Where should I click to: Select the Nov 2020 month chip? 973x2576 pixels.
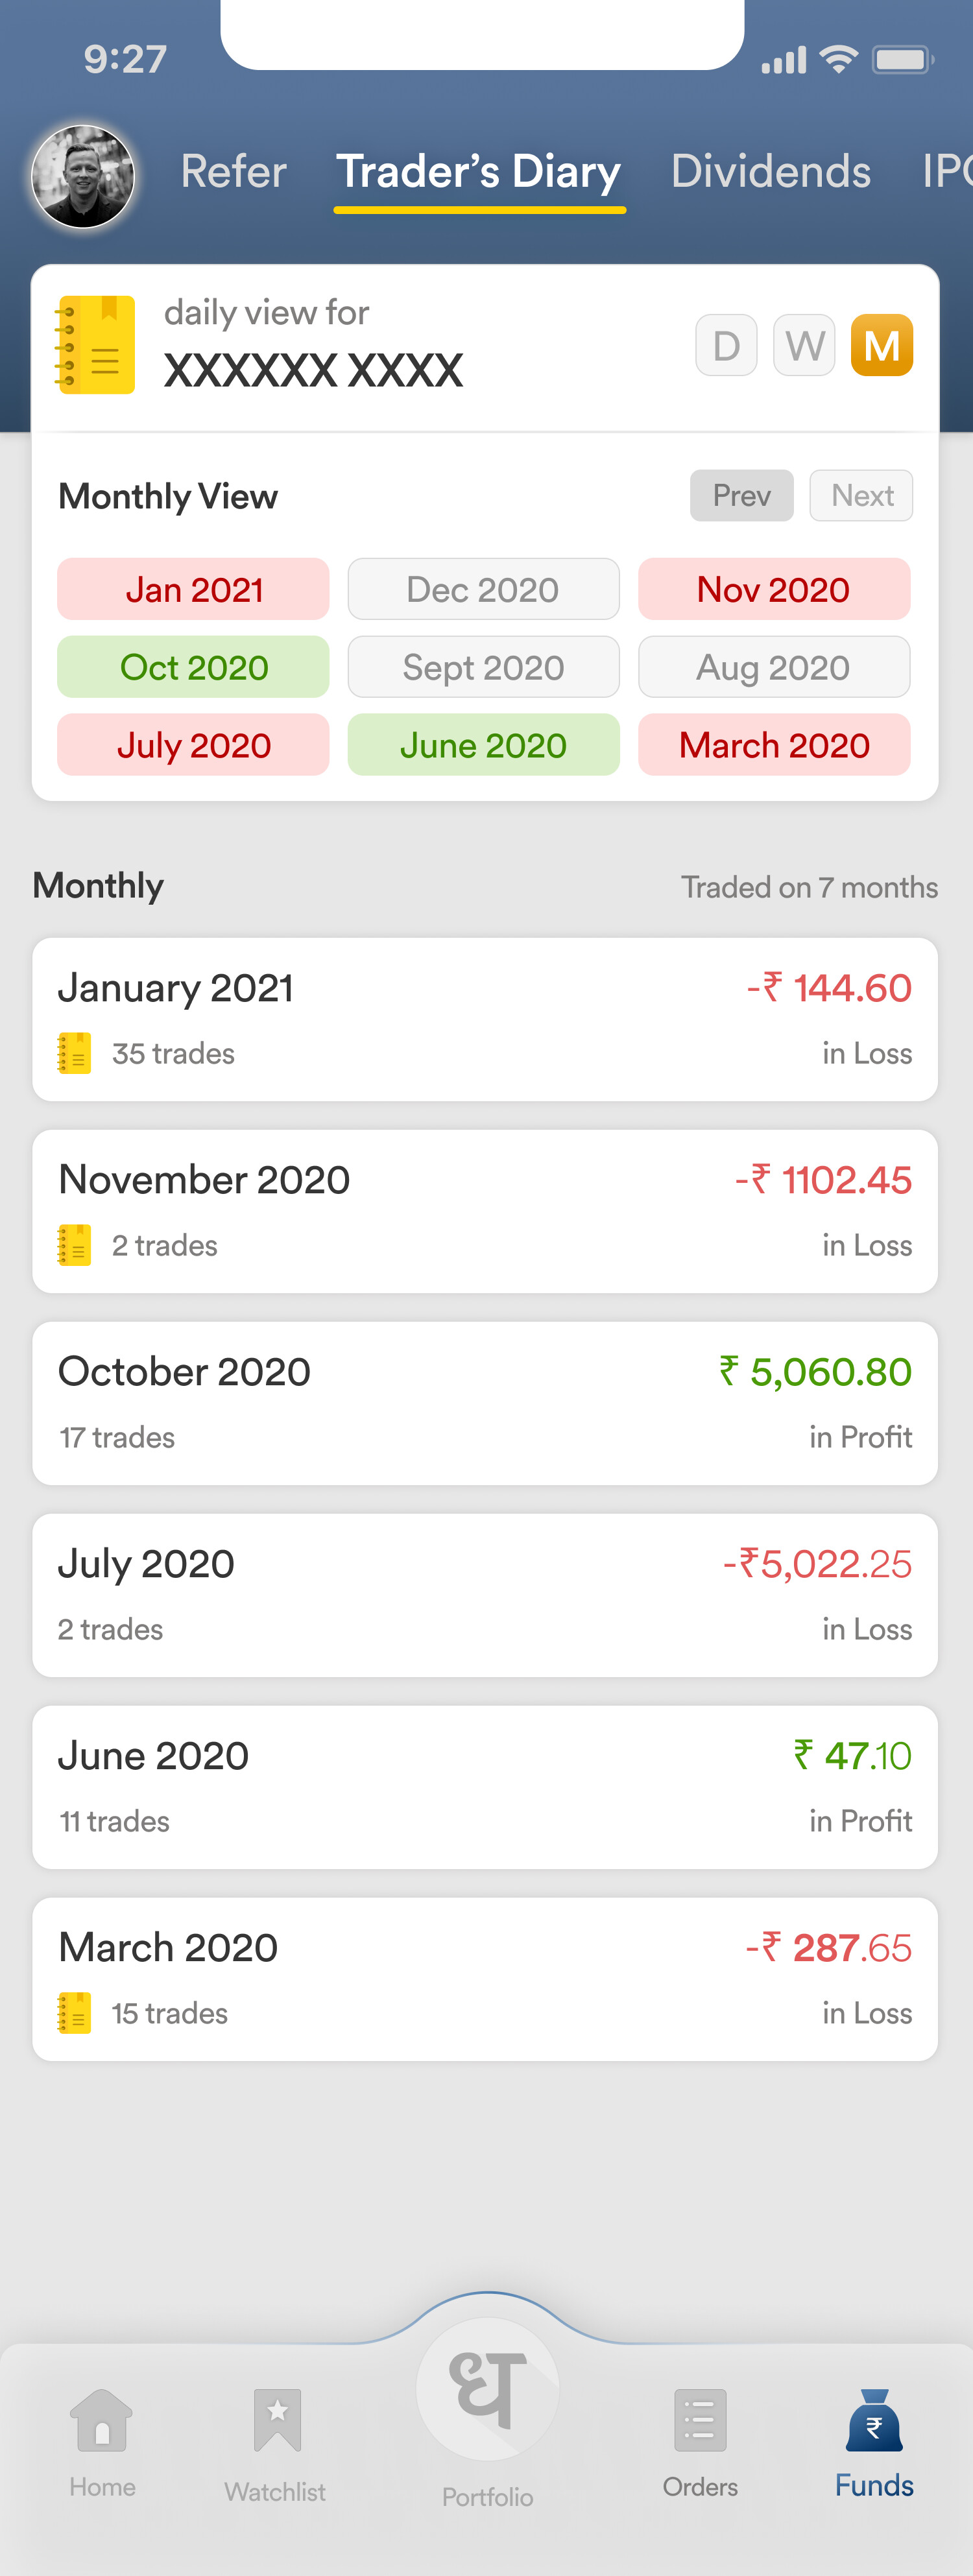pyautogui.click(x=774, y=589)
